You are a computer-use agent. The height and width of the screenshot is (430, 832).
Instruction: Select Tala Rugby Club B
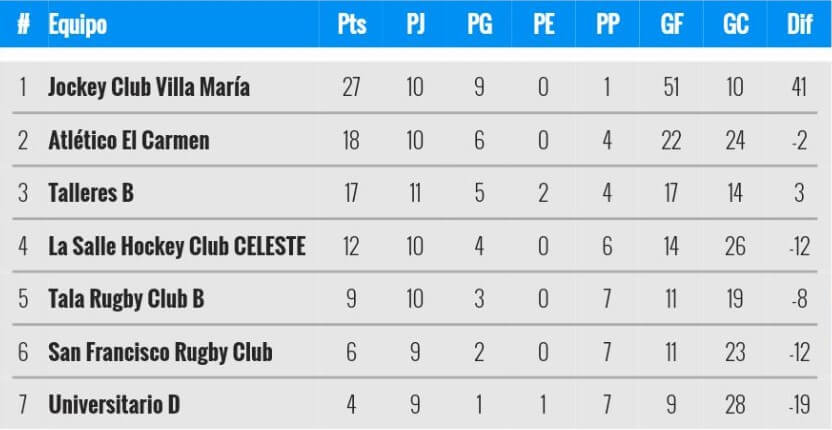(x=126, y=300)
